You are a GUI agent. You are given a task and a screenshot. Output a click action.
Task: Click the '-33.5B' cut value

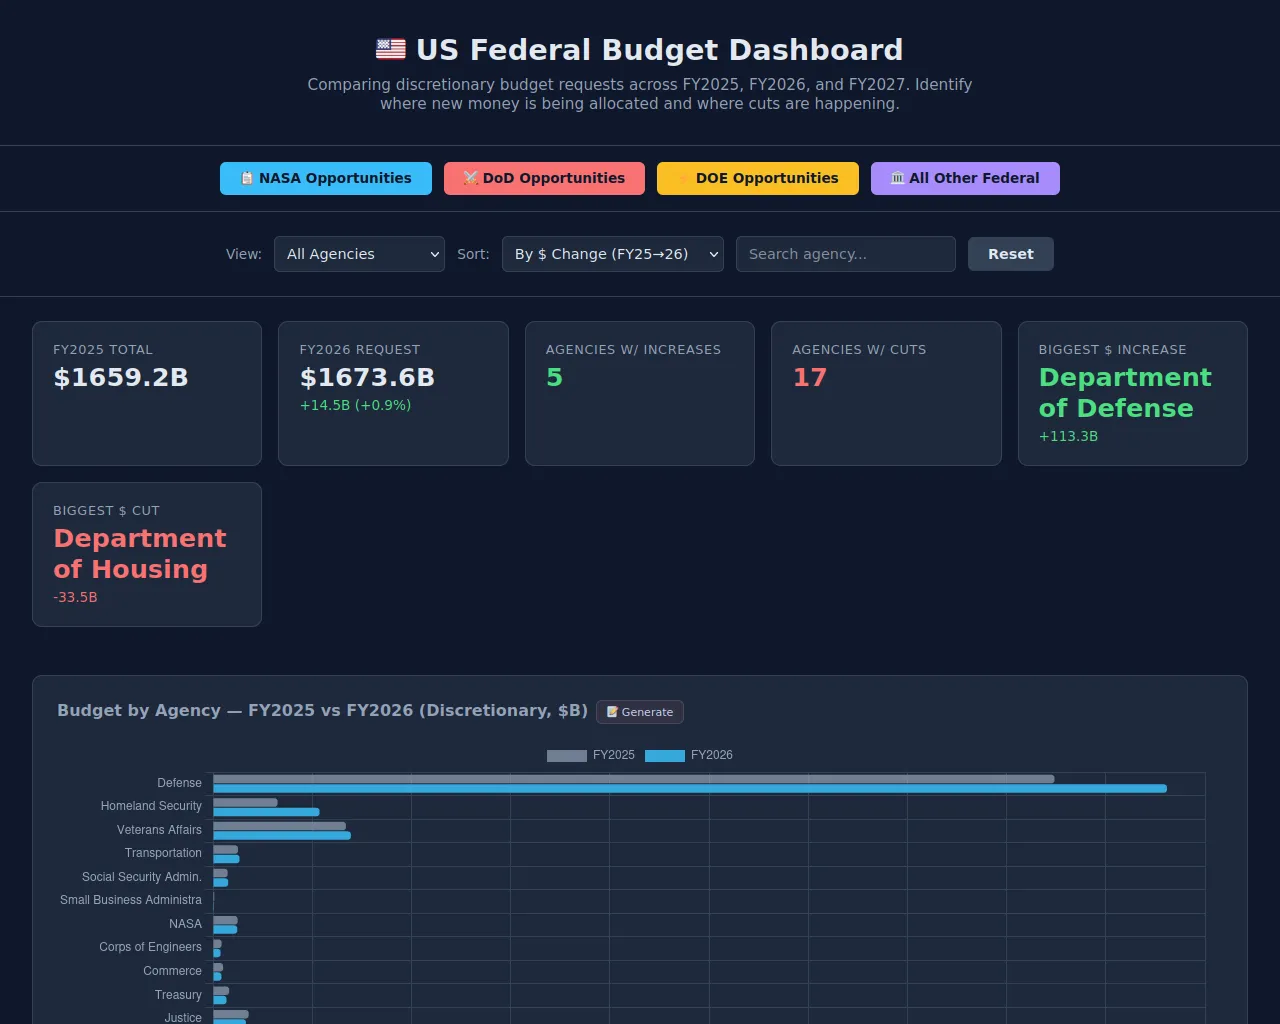point(75,597)
